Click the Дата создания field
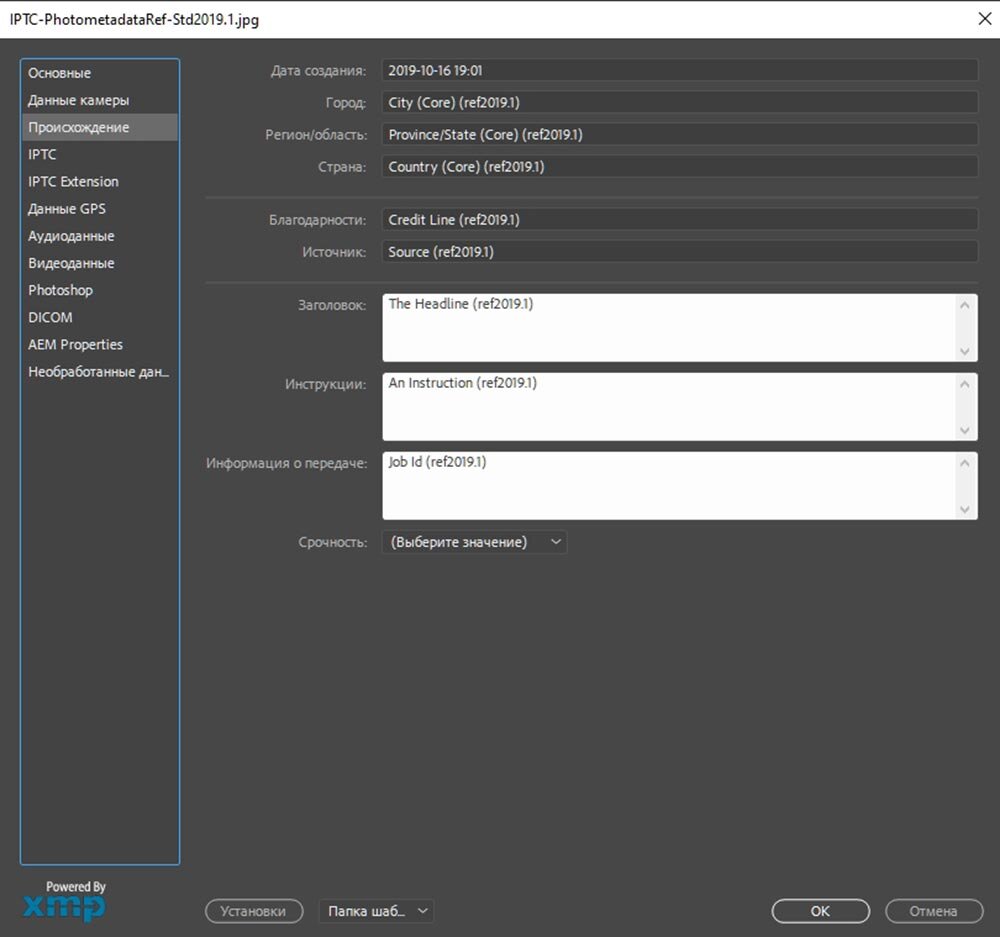1000x937 pixels. click(x=680, y=70)
